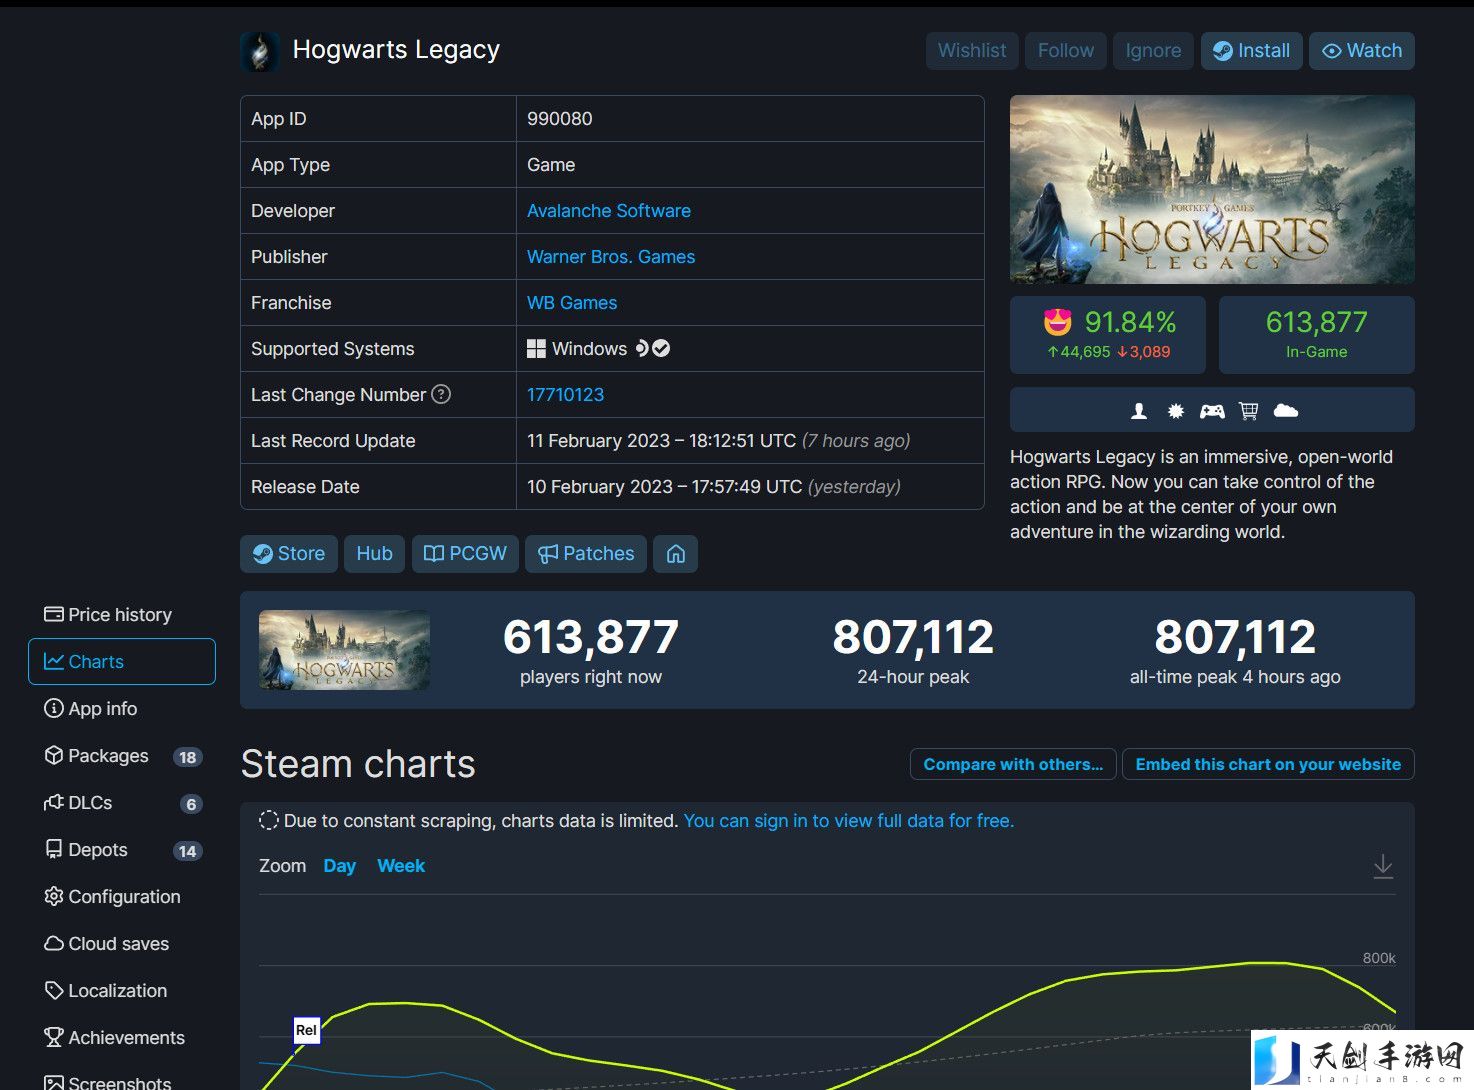This screenshot has width=1474, height=1090.
Task: Set chart zoom to Week
Action: click(x=401, y=866)
